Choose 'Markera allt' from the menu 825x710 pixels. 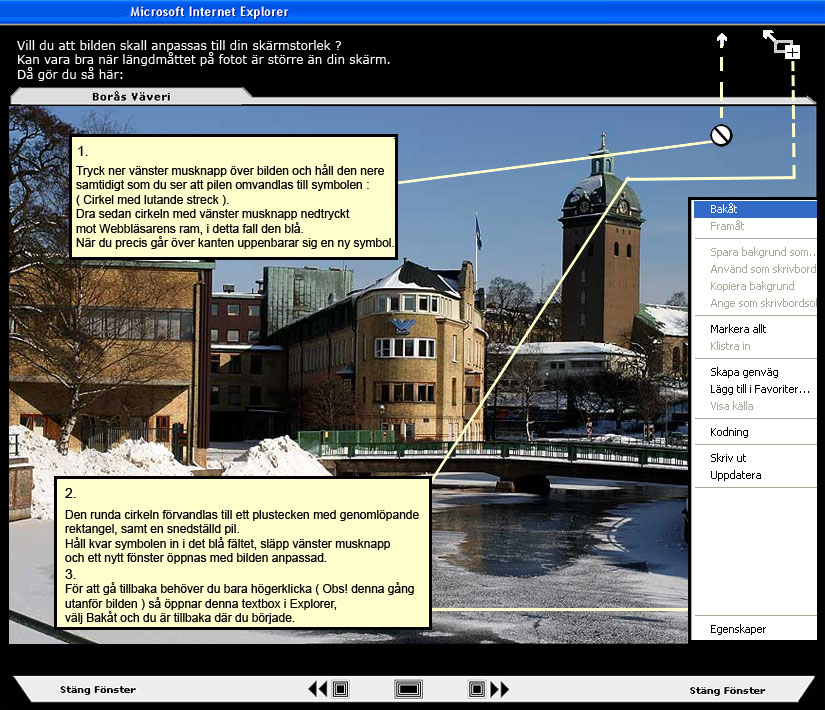tap(755, 329)
